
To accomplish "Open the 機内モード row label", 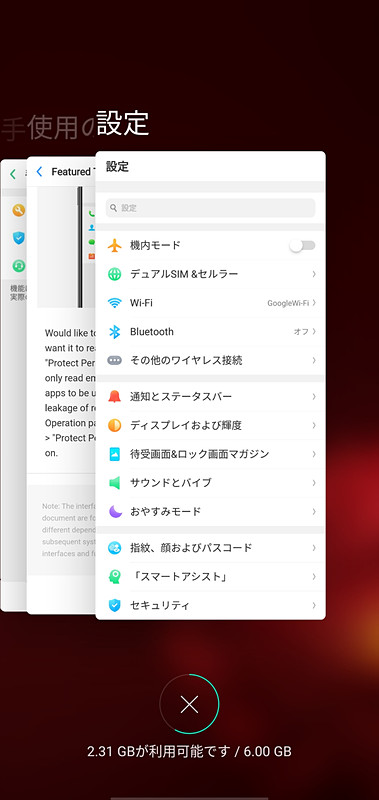I will [x=155, y=245].
